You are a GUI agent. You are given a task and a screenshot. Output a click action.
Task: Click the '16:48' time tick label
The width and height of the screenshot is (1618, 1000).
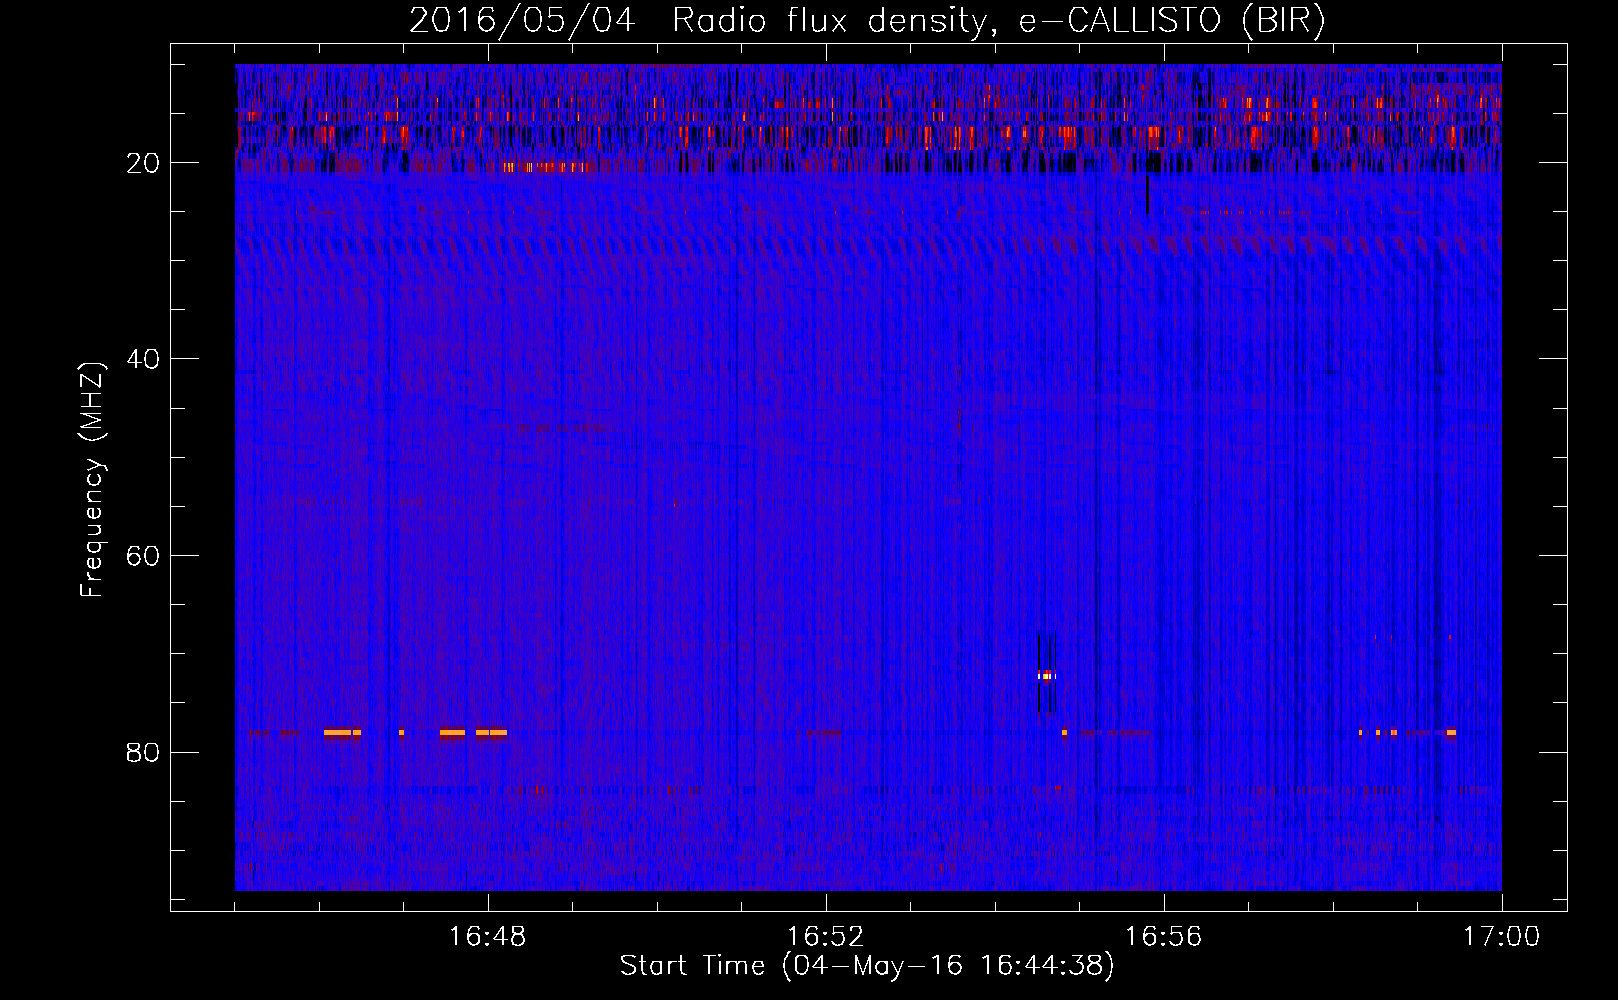(x=488, y=937)
